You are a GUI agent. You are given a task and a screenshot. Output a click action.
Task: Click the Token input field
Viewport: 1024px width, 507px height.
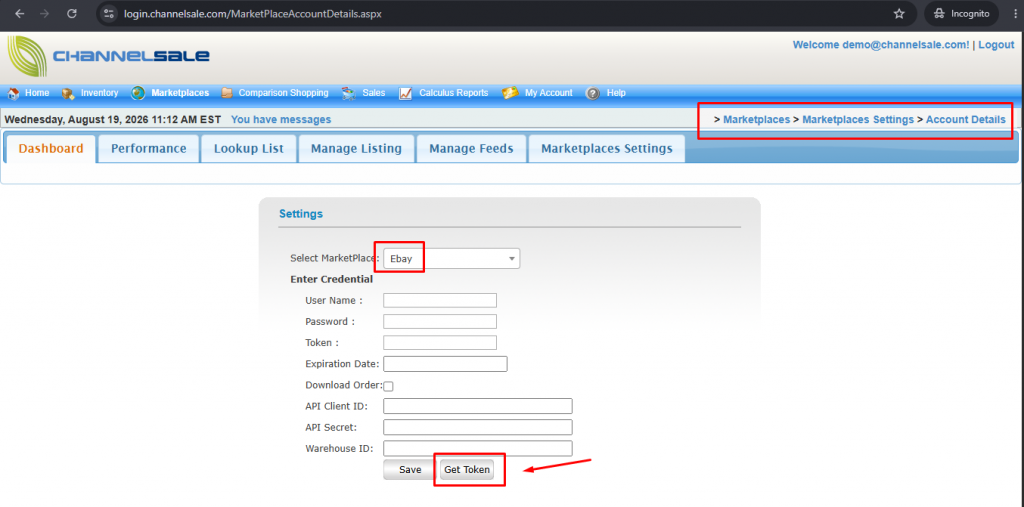(440, 342)
